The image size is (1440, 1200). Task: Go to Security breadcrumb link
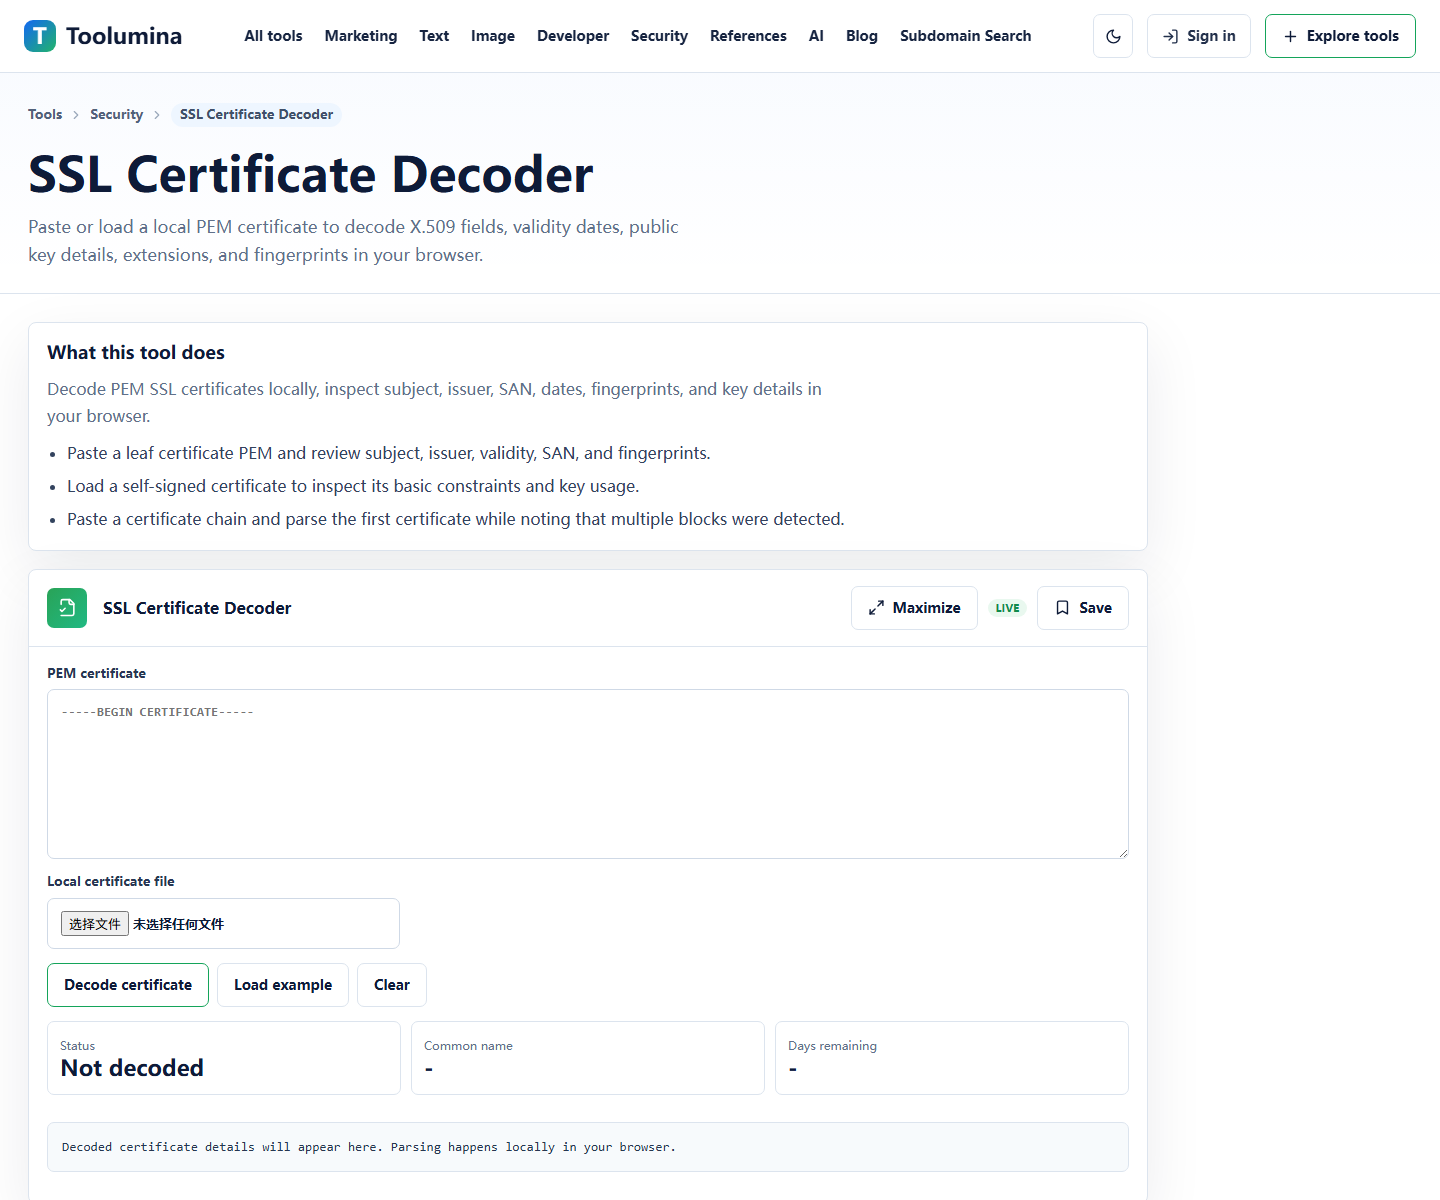pyautogui.click(x=116, y=114)
